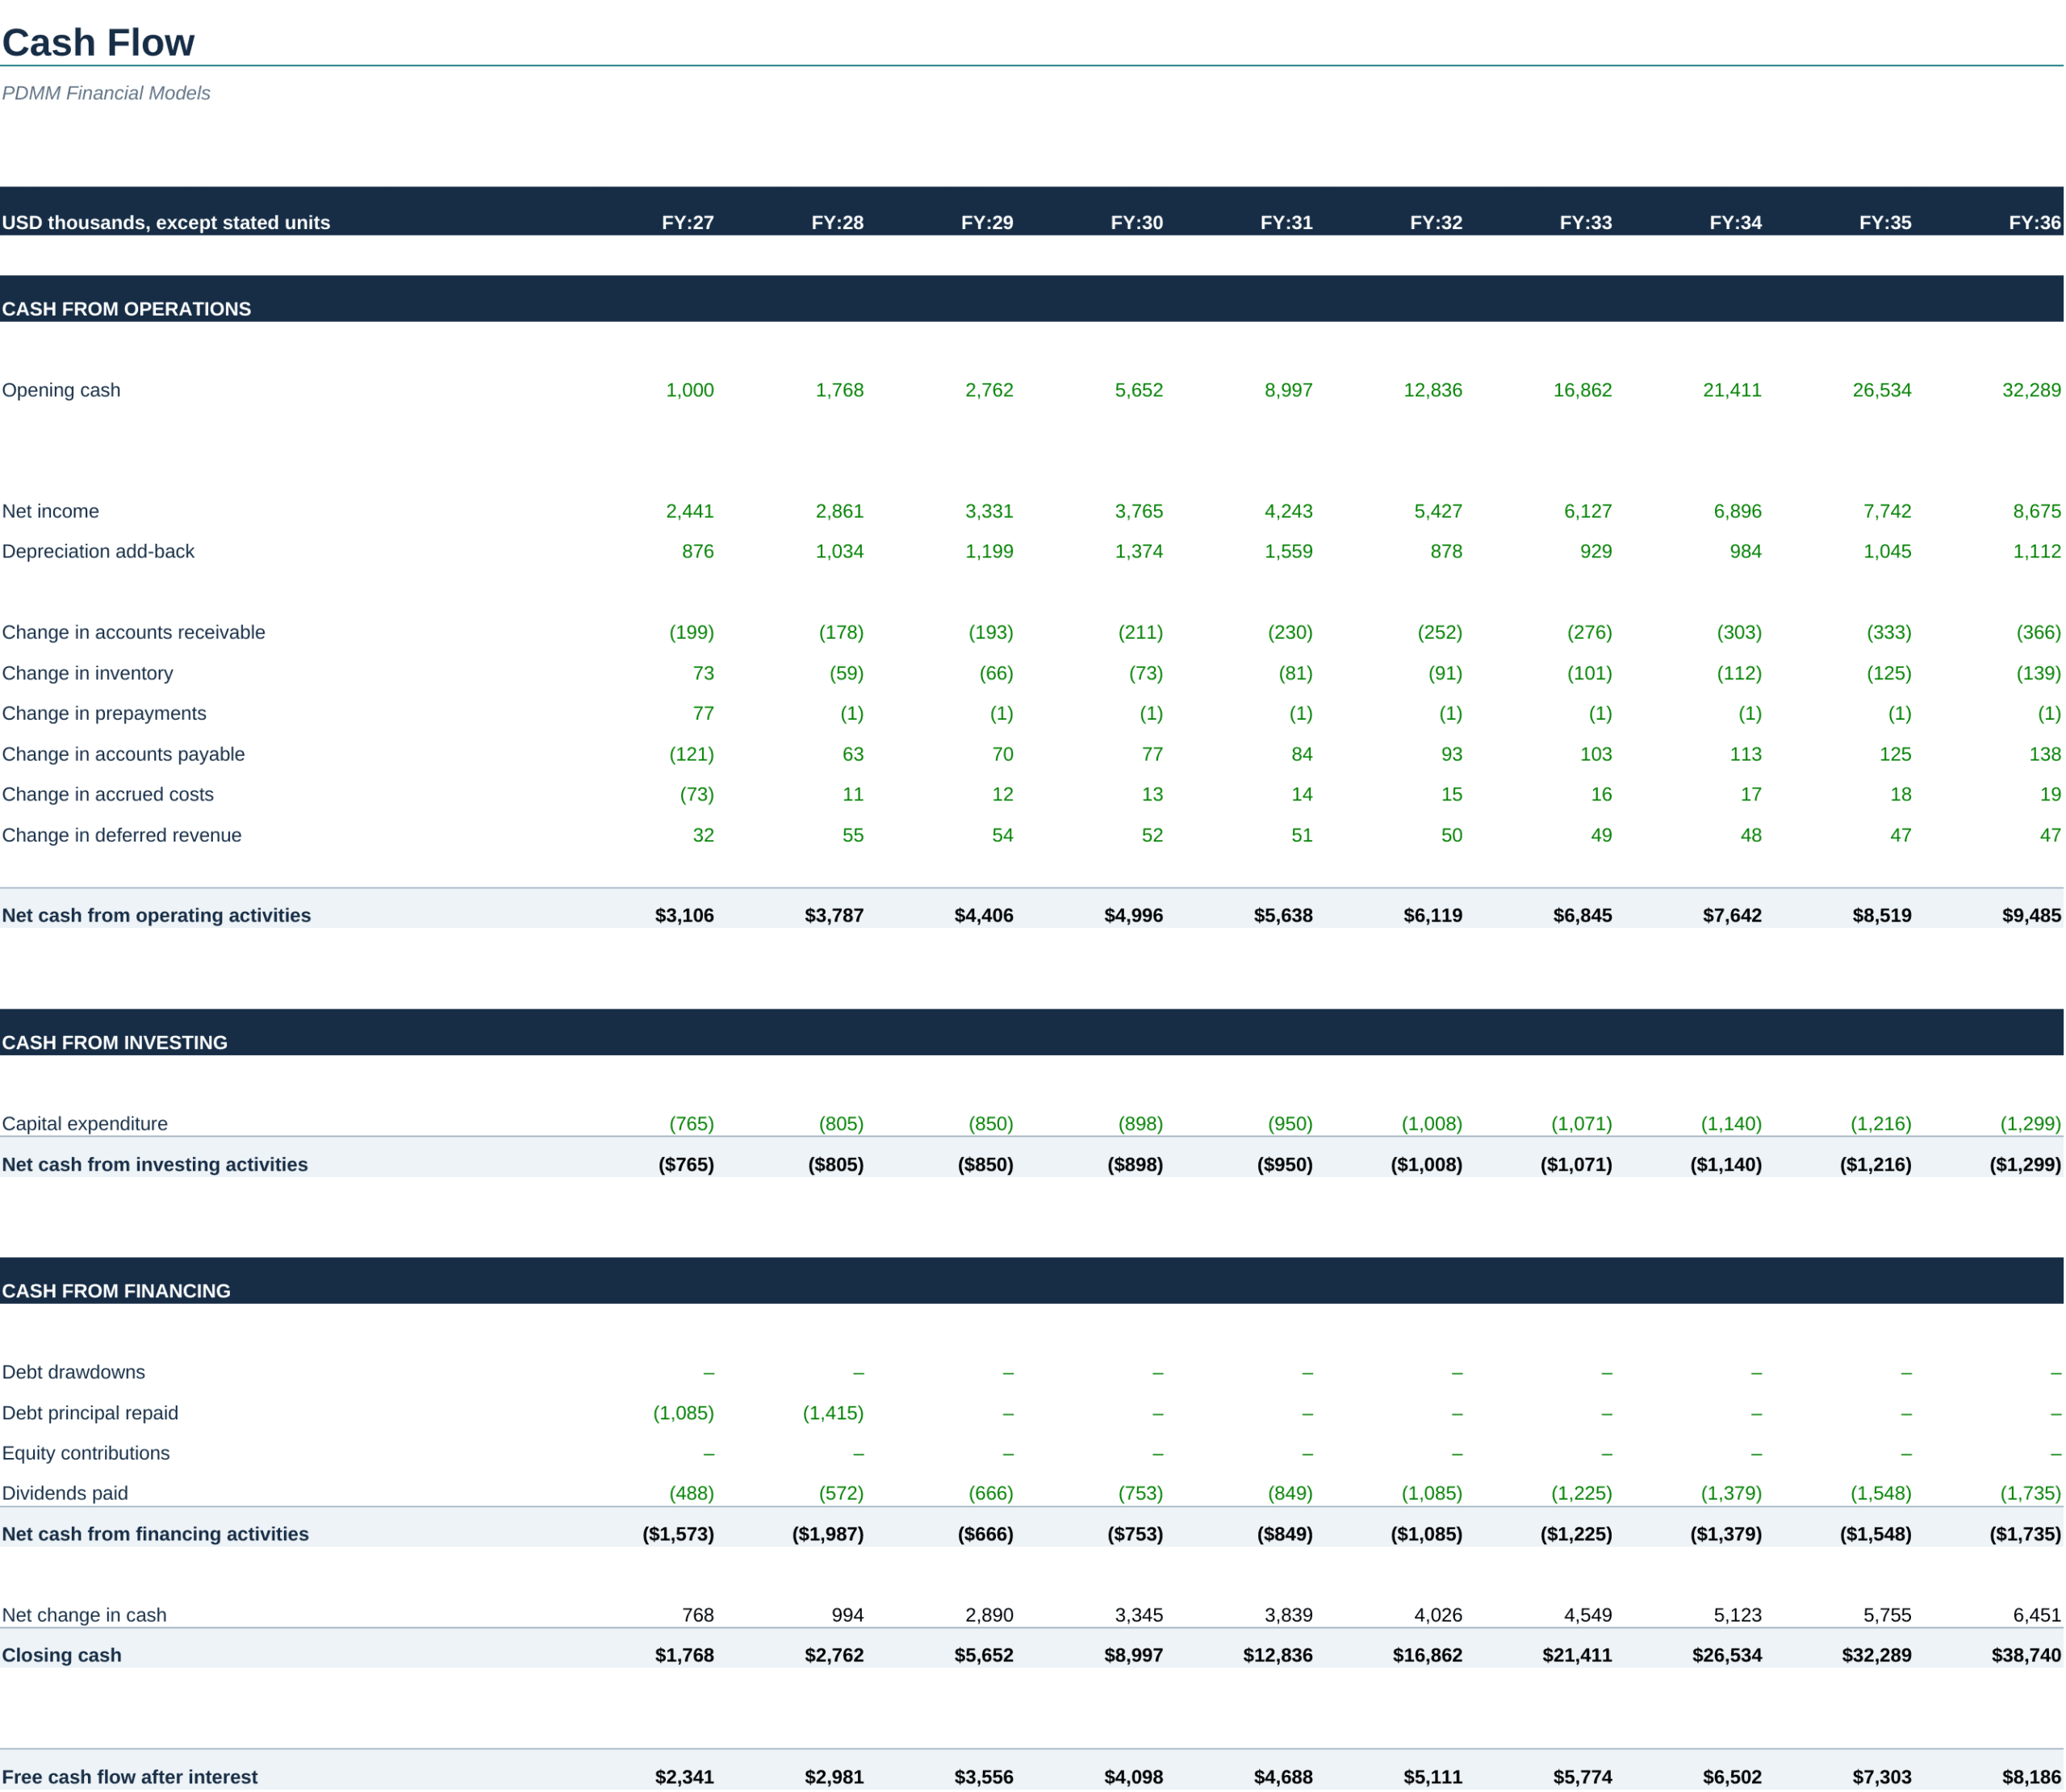
Task: Click FY:36 Change in inventory value (139)
Action: 2039,673
